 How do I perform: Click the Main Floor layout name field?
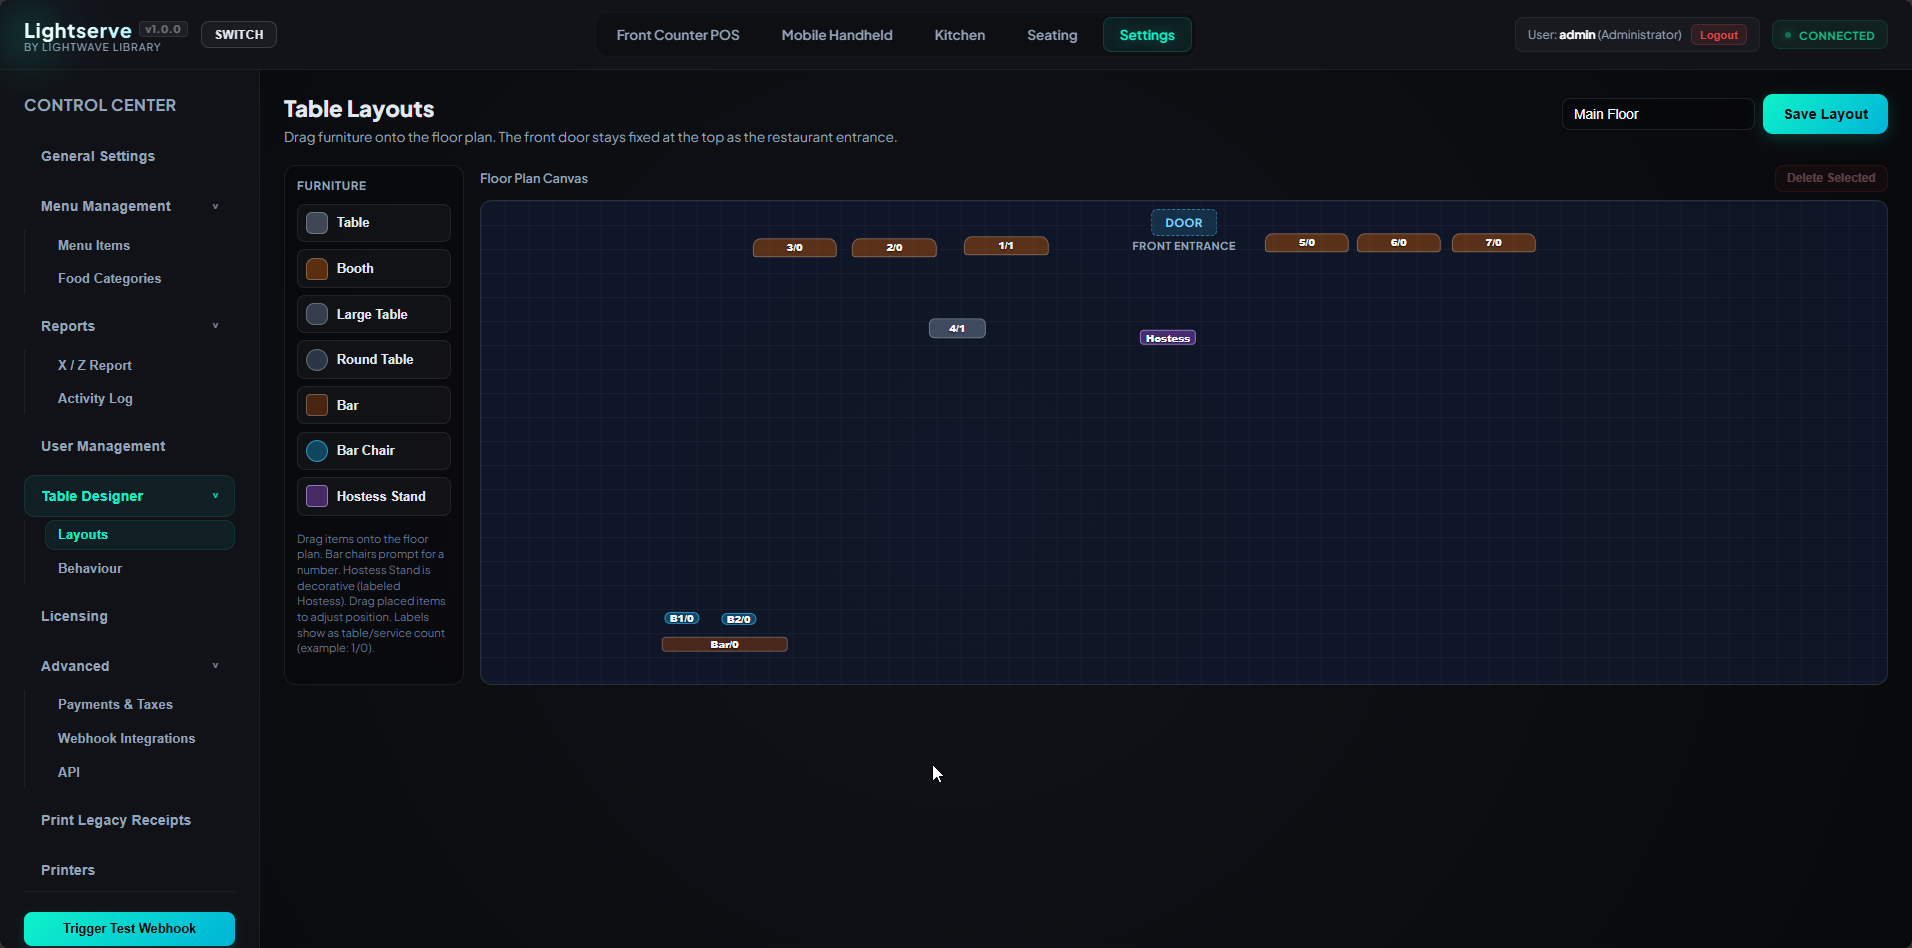tap(1657, 114)
